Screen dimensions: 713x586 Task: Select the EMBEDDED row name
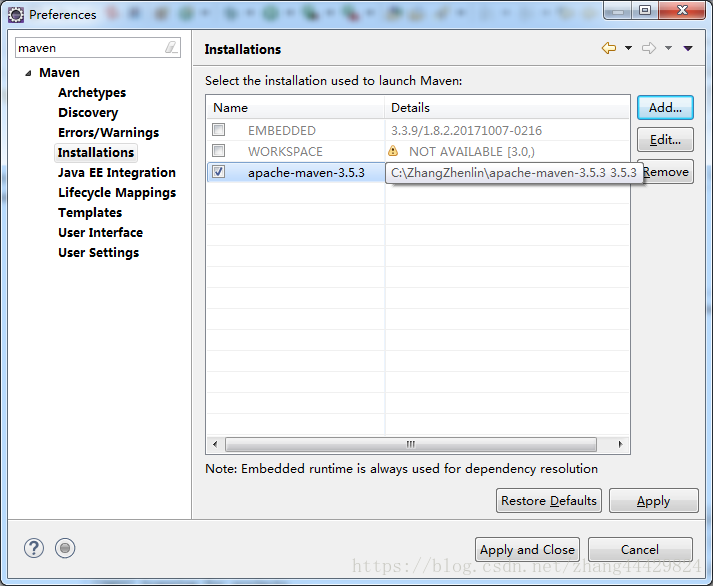(282, 130)
